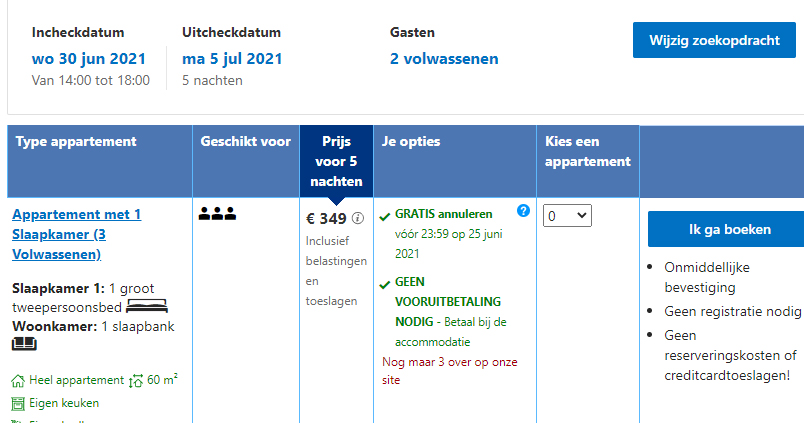Open the apartment quantity dropdown

tap(567, 215)
